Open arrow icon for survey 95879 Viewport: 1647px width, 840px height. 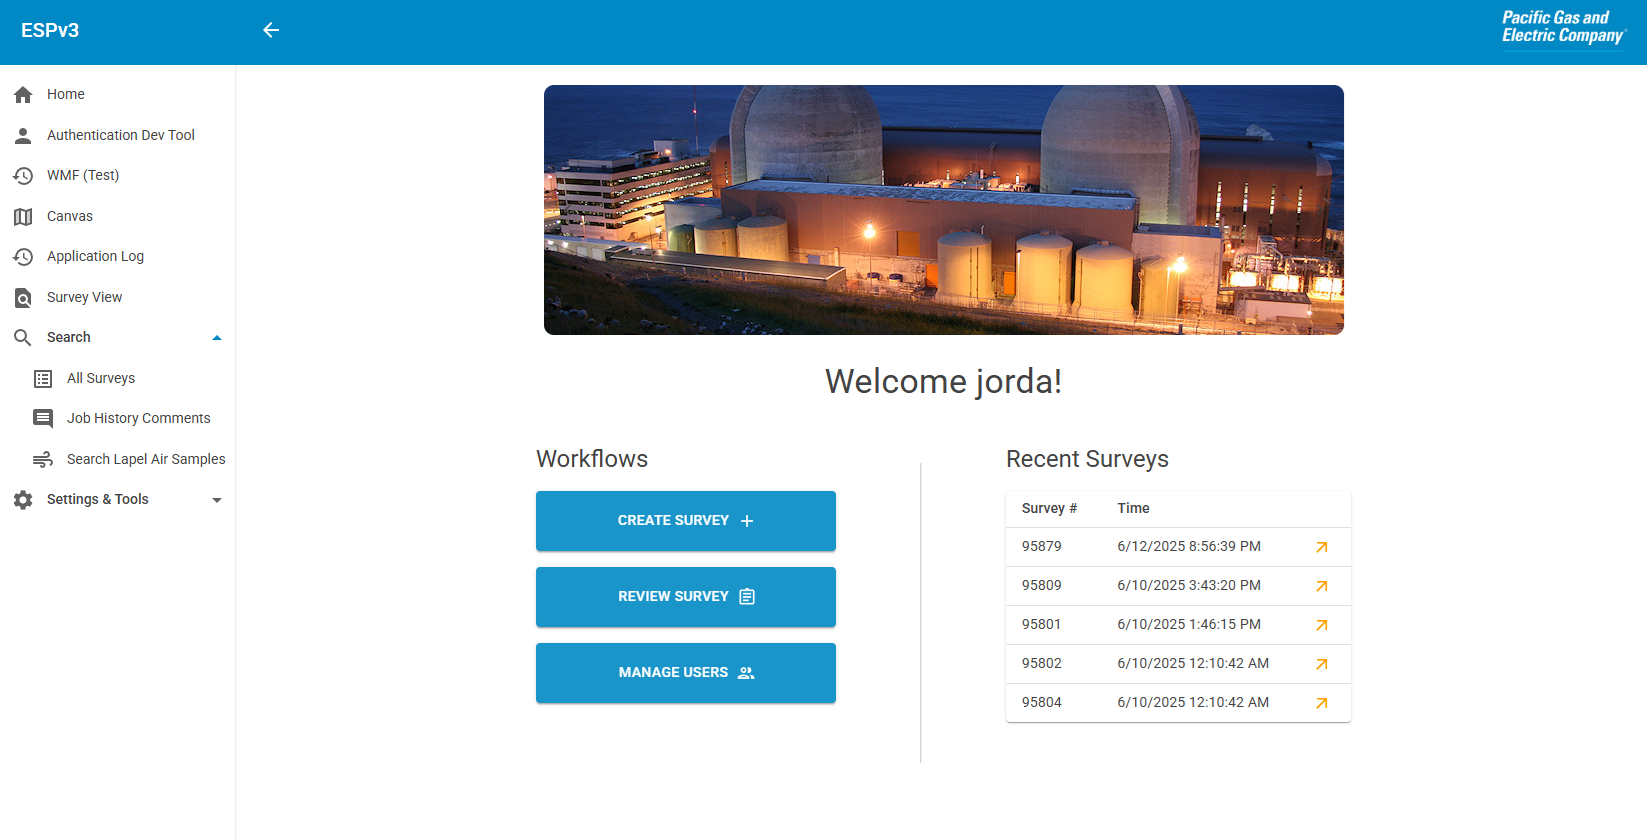[1321, 547]
